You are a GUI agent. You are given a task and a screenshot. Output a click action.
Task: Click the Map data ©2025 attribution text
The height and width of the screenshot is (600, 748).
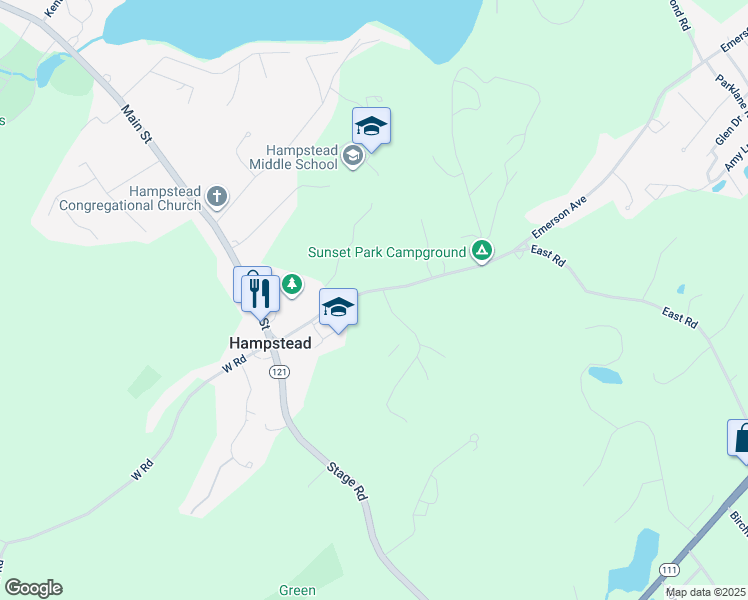pos(706,592)
